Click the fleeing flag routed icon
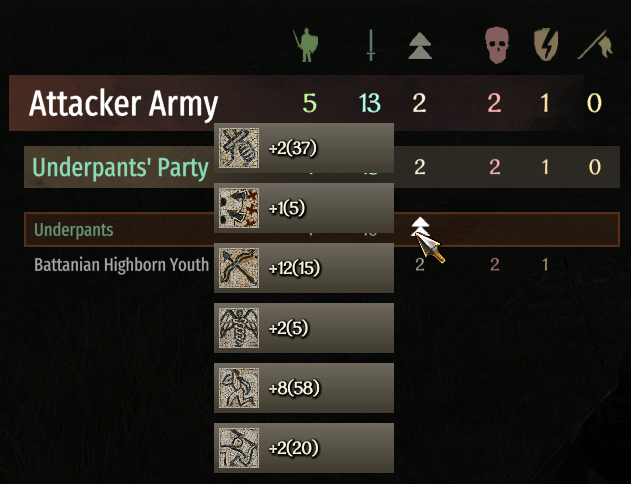The width and height of the screenshot is (631, 484). click(x=595, y=45)
